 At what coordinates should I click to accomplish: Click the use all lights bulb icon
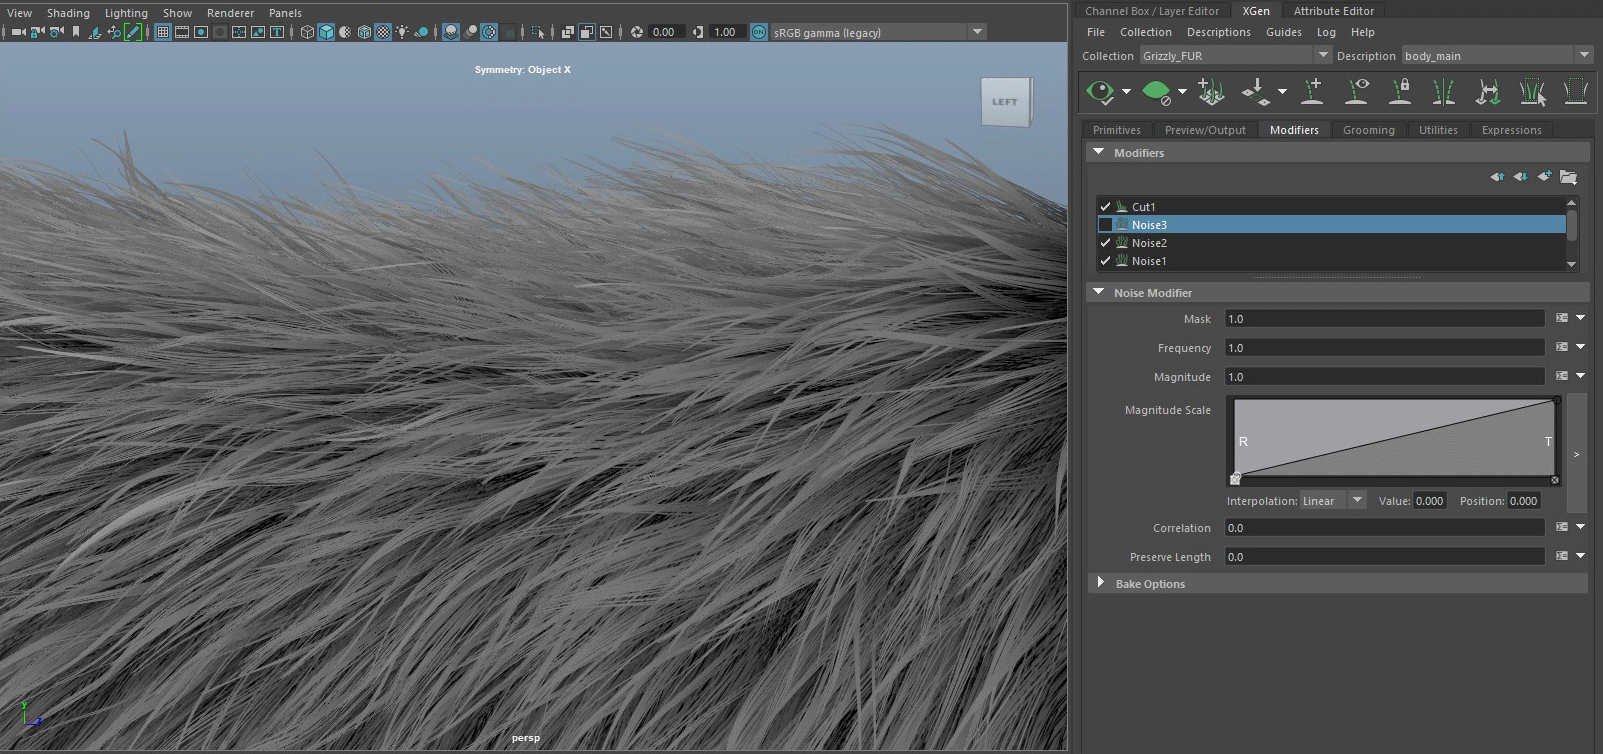click(x=402, y=32)
